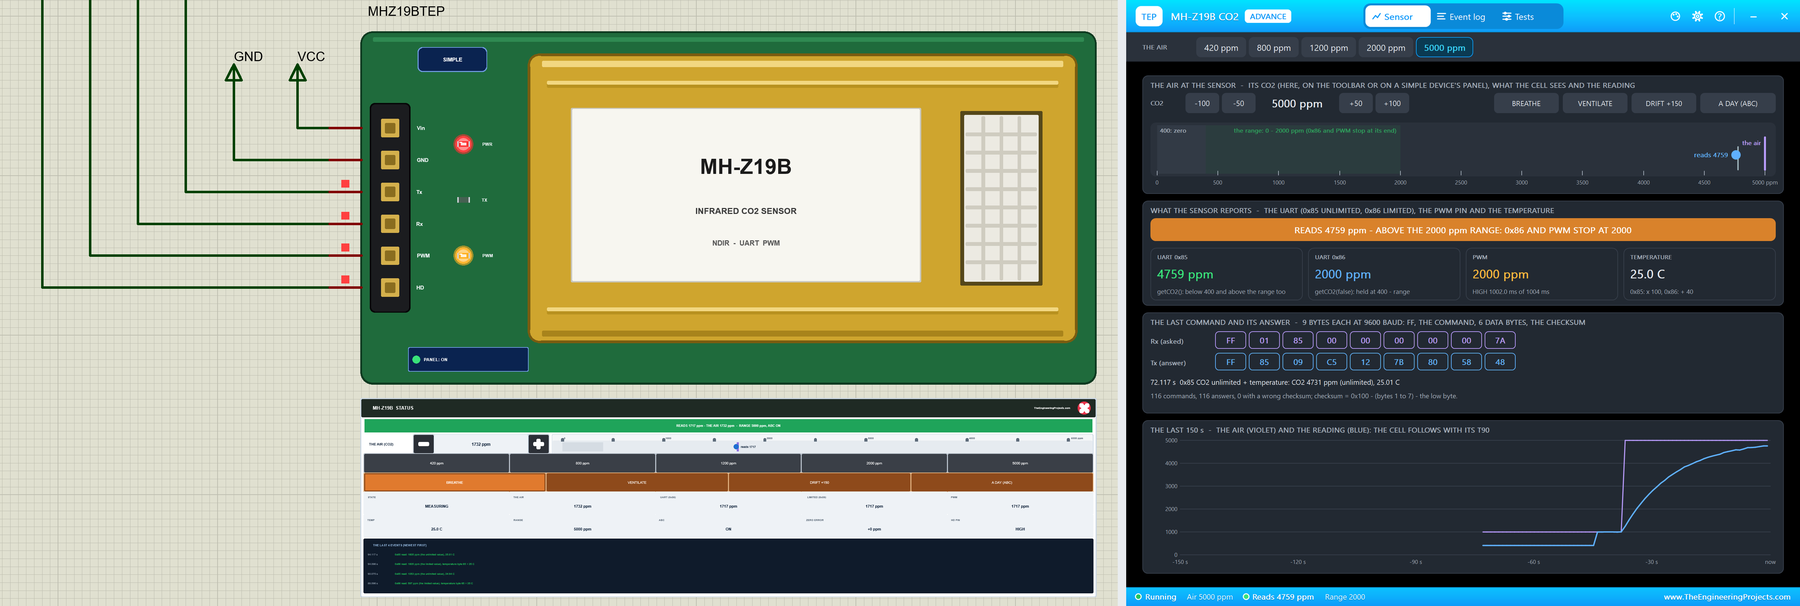Viewport: 1800px width, 606px height.
Task: Click the UART 0x85 4759 ppm card
Action: coord(1226,274)
